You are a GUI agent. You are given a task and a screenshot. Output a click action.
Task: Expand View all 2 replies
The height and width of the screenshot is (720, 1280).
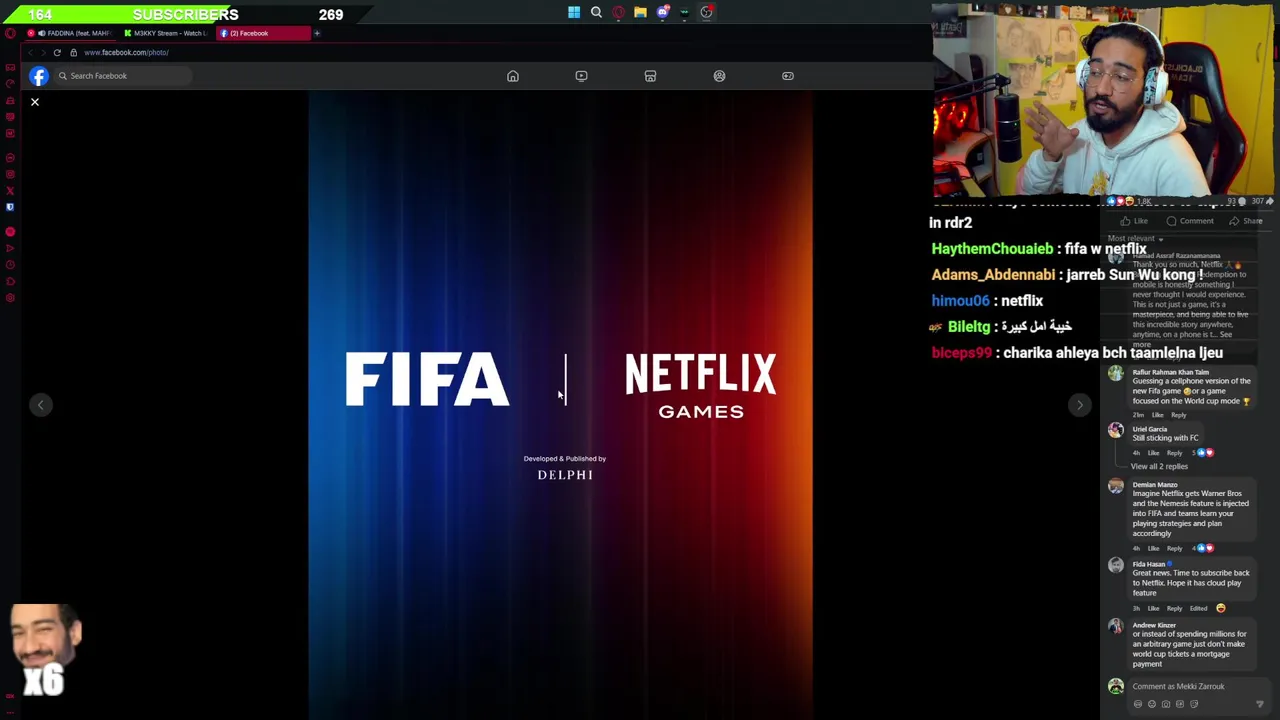1159,467
